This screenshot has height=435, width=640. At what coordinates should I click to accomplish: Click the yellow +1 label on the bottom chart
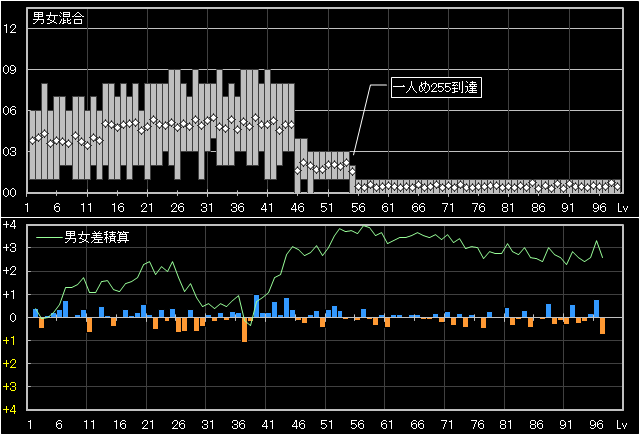pyautogui.click(x=9, y=340)
